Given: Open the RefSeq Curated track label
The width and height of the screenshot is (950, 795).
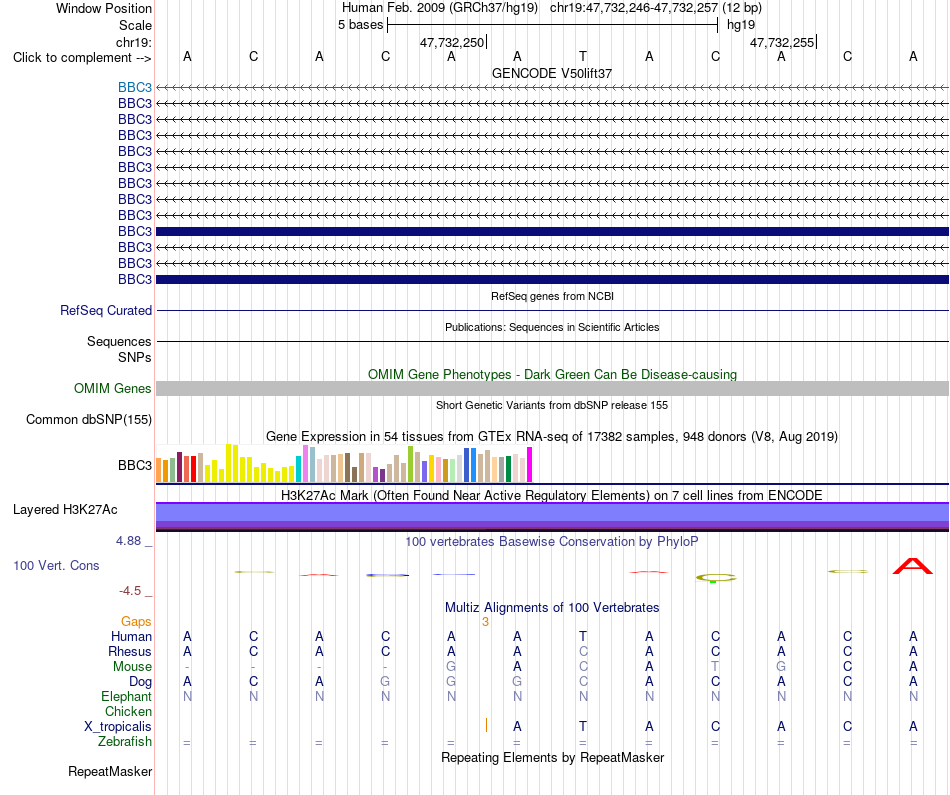Looking at the screenshot, I should (x=106, y=310).
